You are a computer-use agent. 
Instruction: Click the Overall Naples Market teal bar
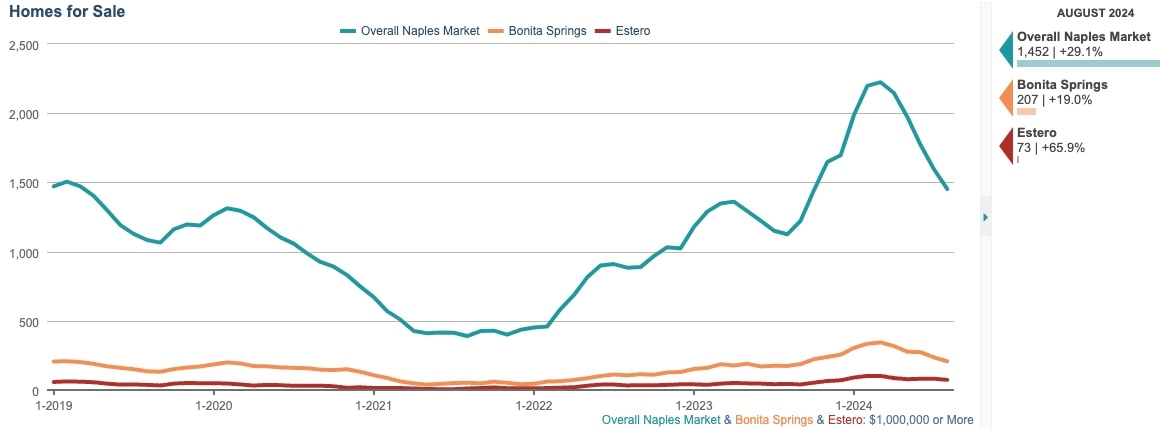pyautogui.click(x=1088, y=64)
